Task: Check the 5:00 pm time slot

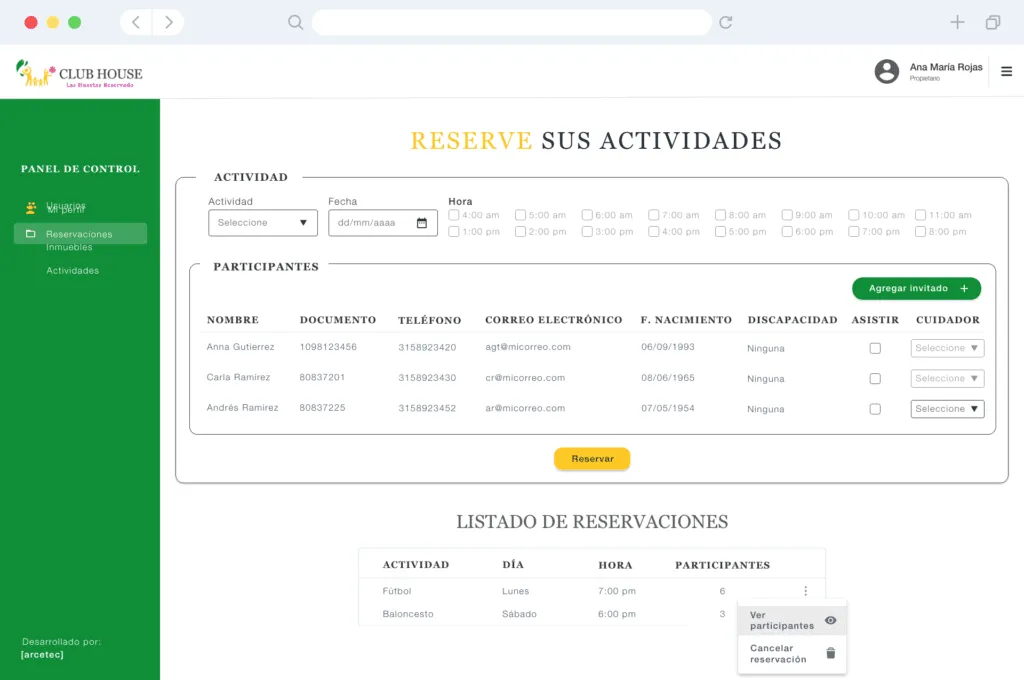Action: (x=722, y=231)
